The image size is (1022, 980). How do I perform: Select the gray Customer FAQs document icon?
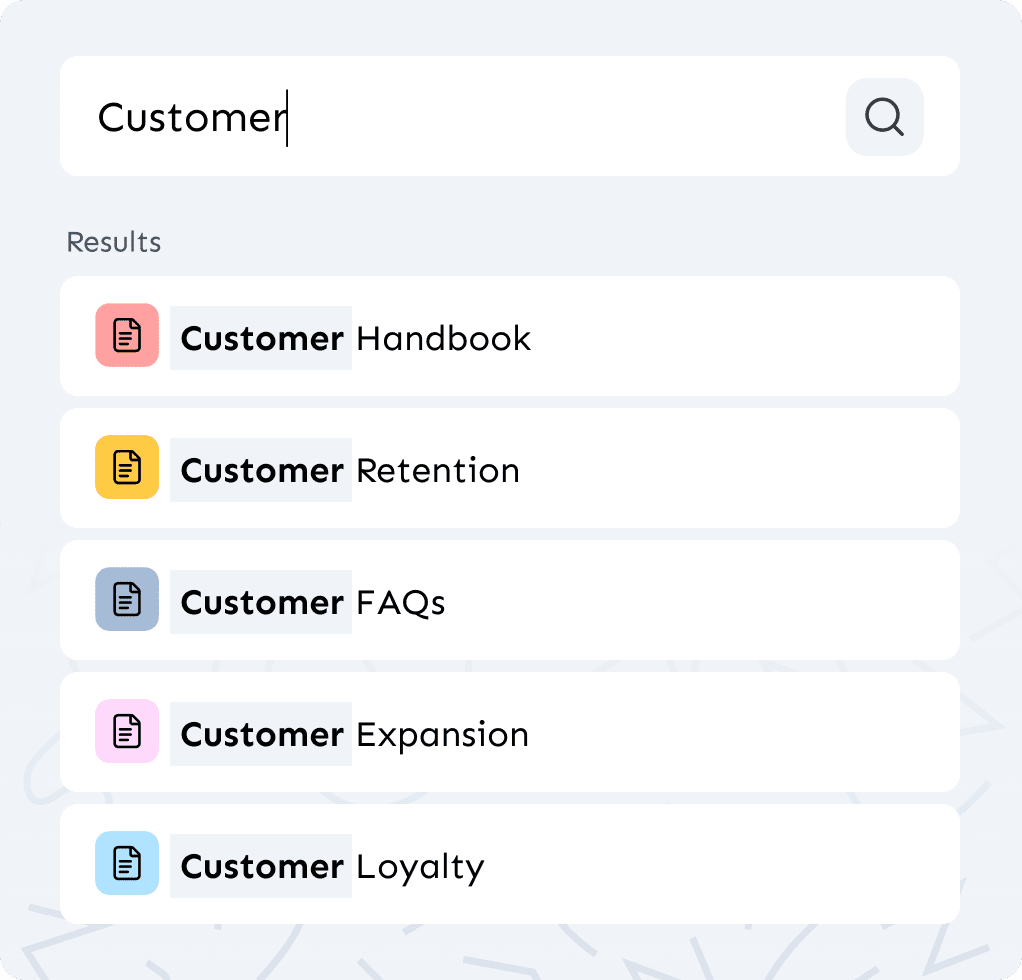click(127, 599)
